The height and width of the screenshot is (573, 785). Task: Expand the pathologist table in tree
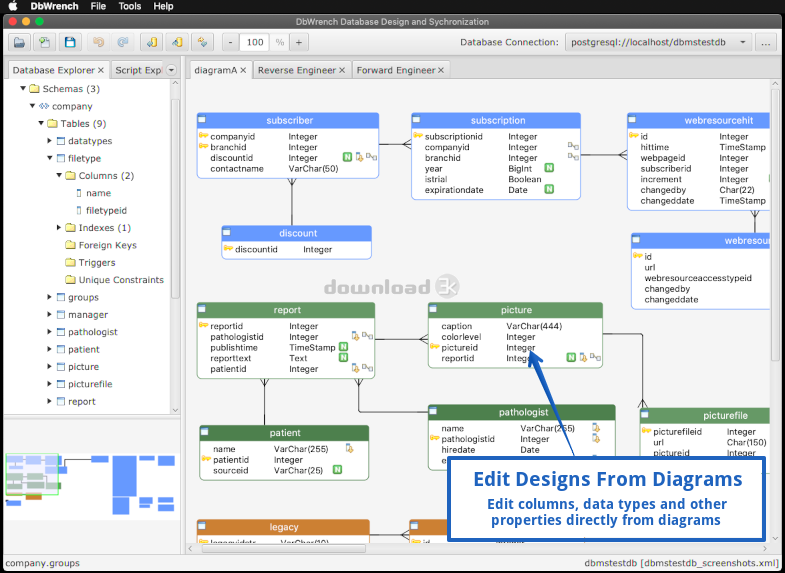tap(50, 332)
